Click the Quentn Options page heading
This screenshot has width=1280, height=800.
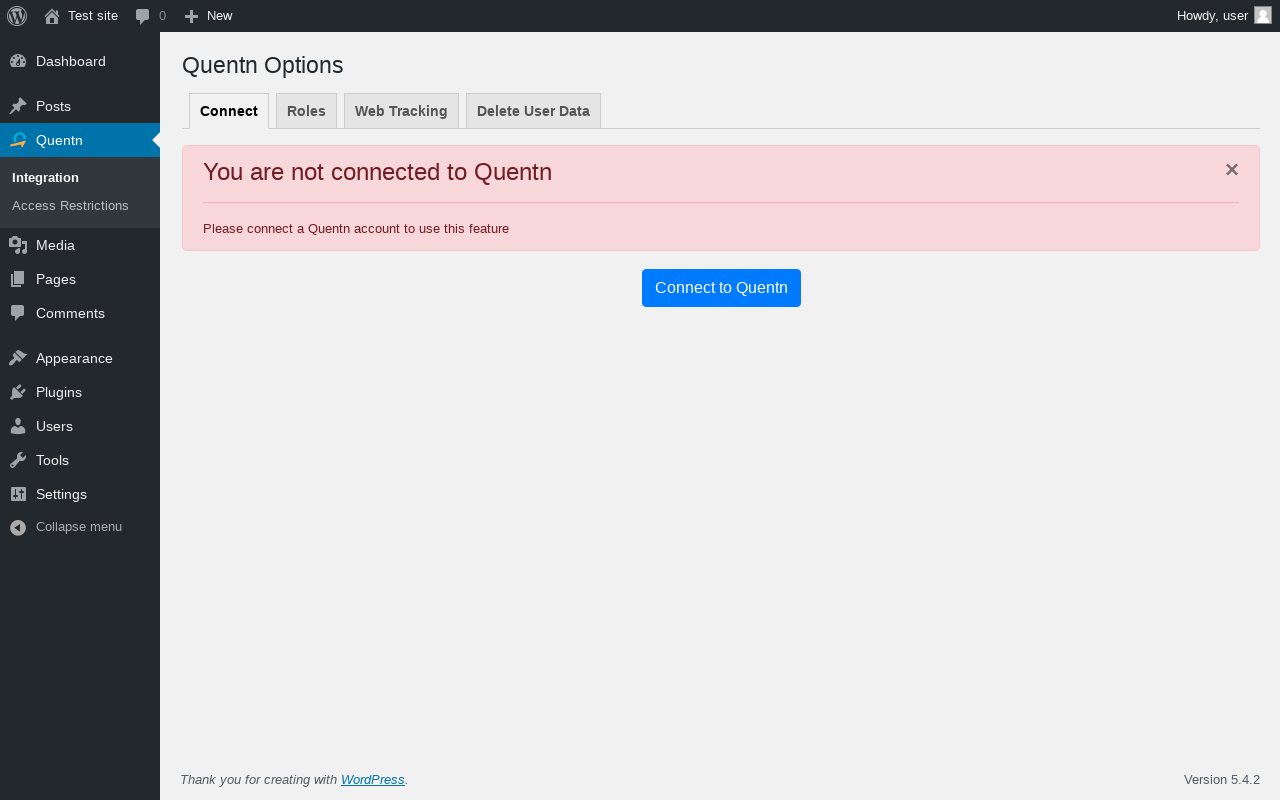point(263,65)
